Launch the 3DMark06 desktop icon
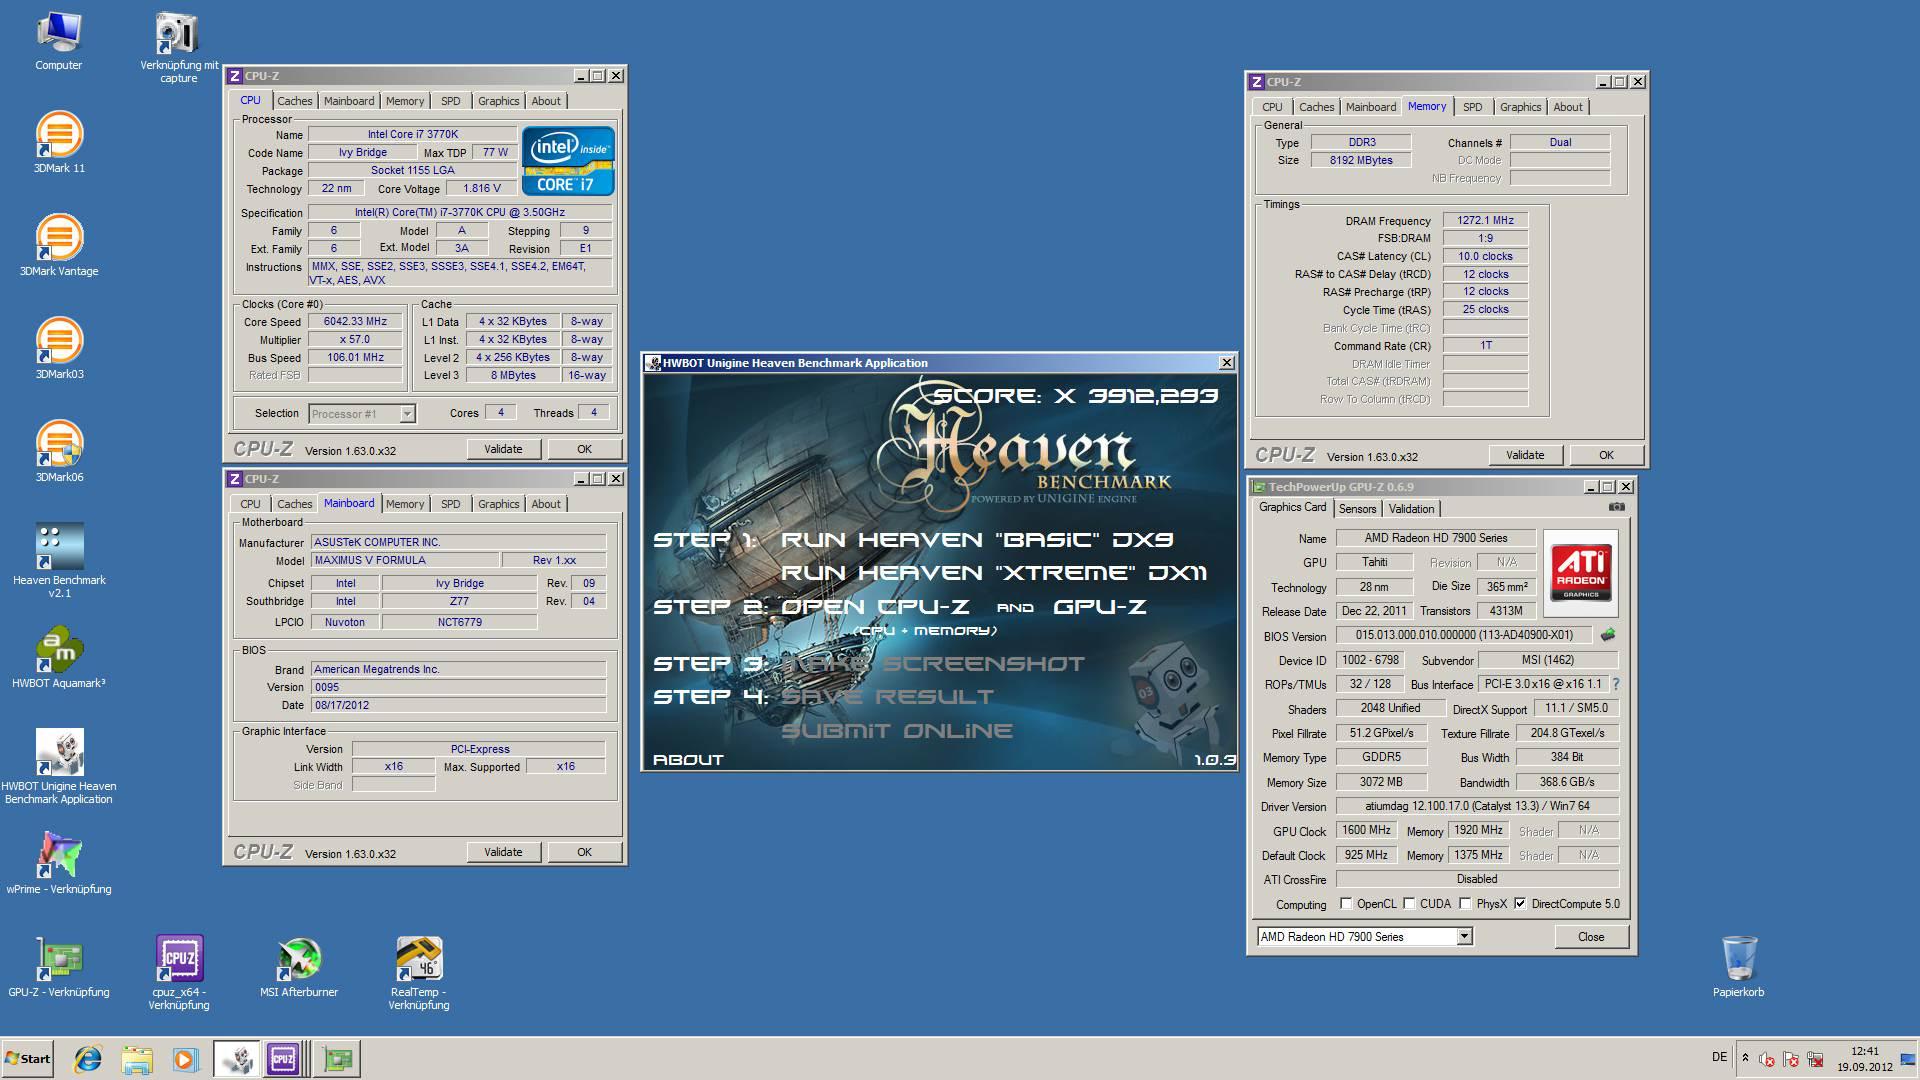1920x1080 pixels. (58, 451)
